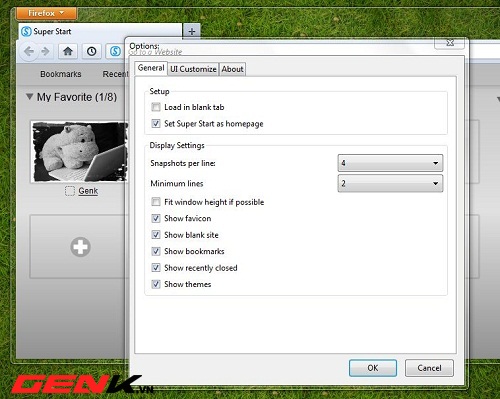Toggle the Show bookmarks checkbox

tap(156, 251)
